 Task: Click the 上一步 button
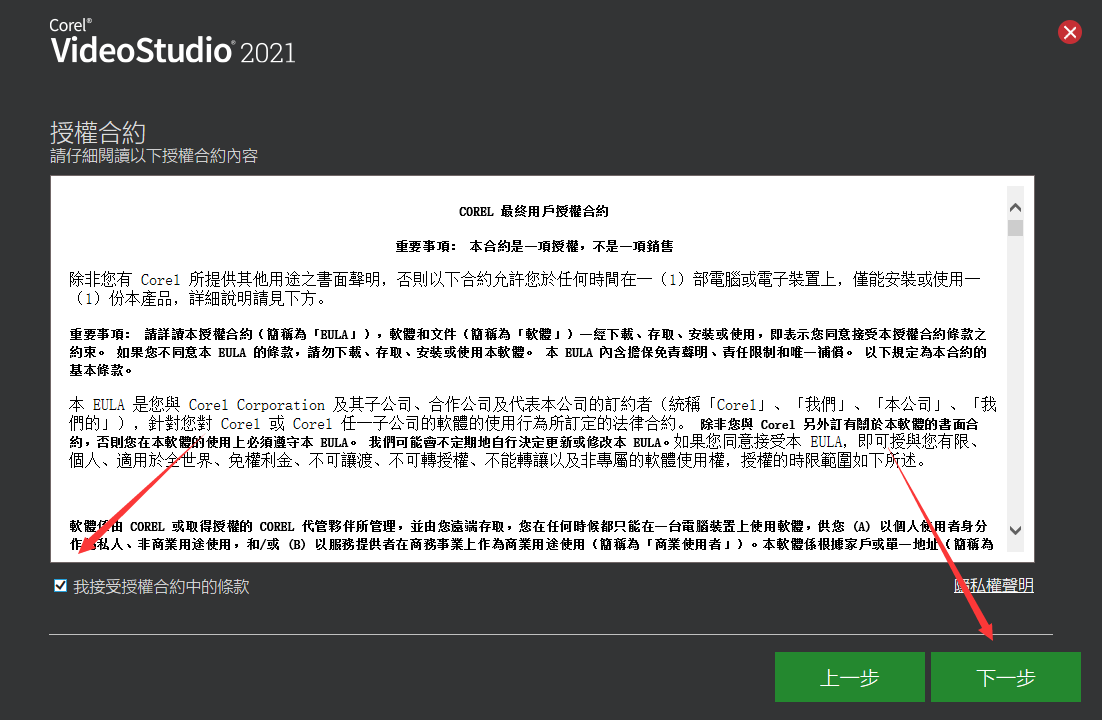(850, 677)
